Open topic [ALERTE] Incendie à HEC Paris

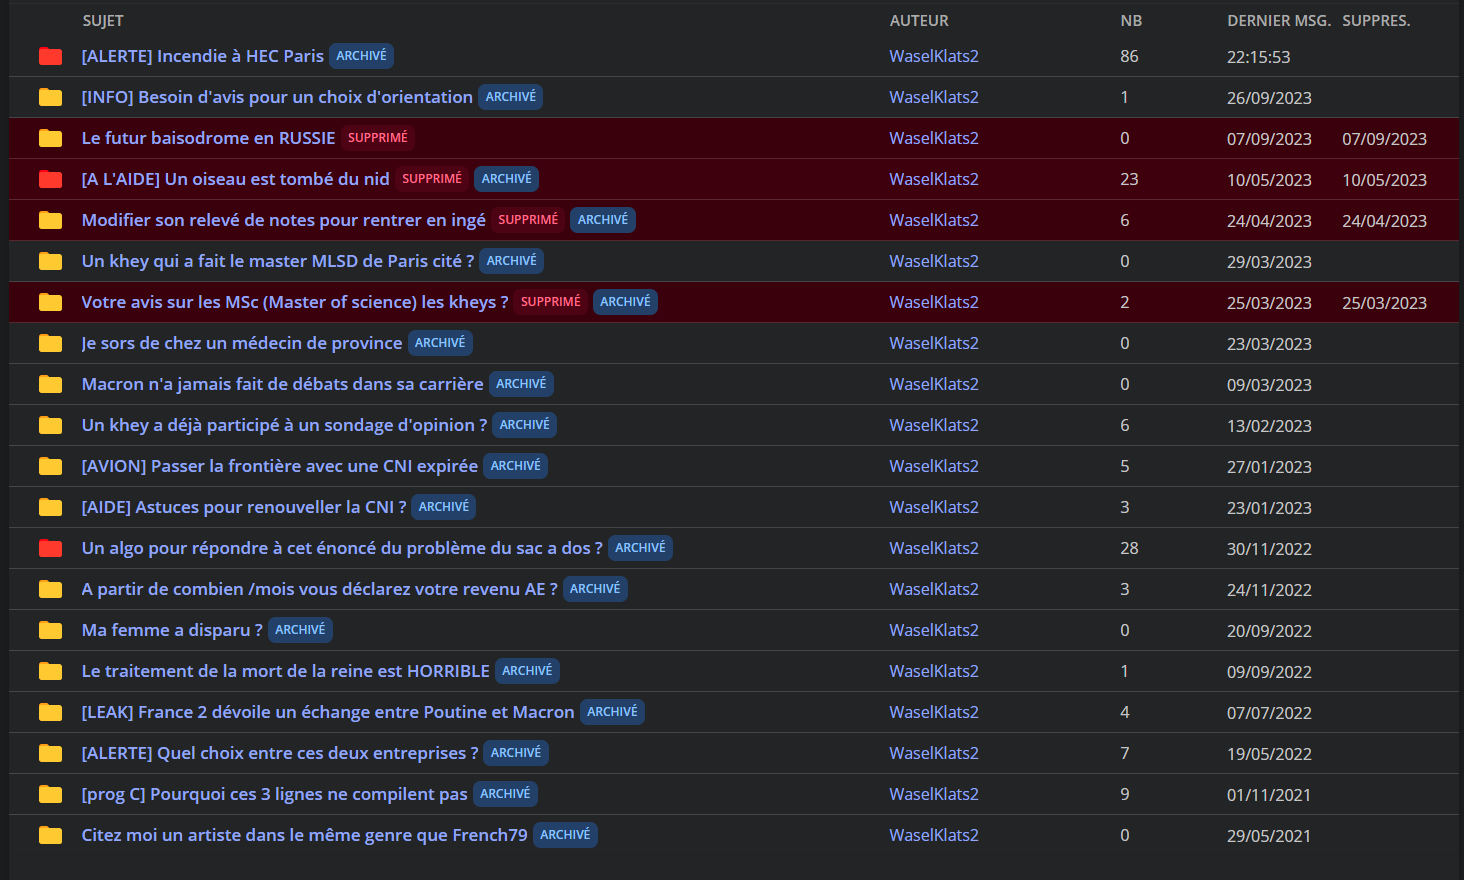click(203, 56)
